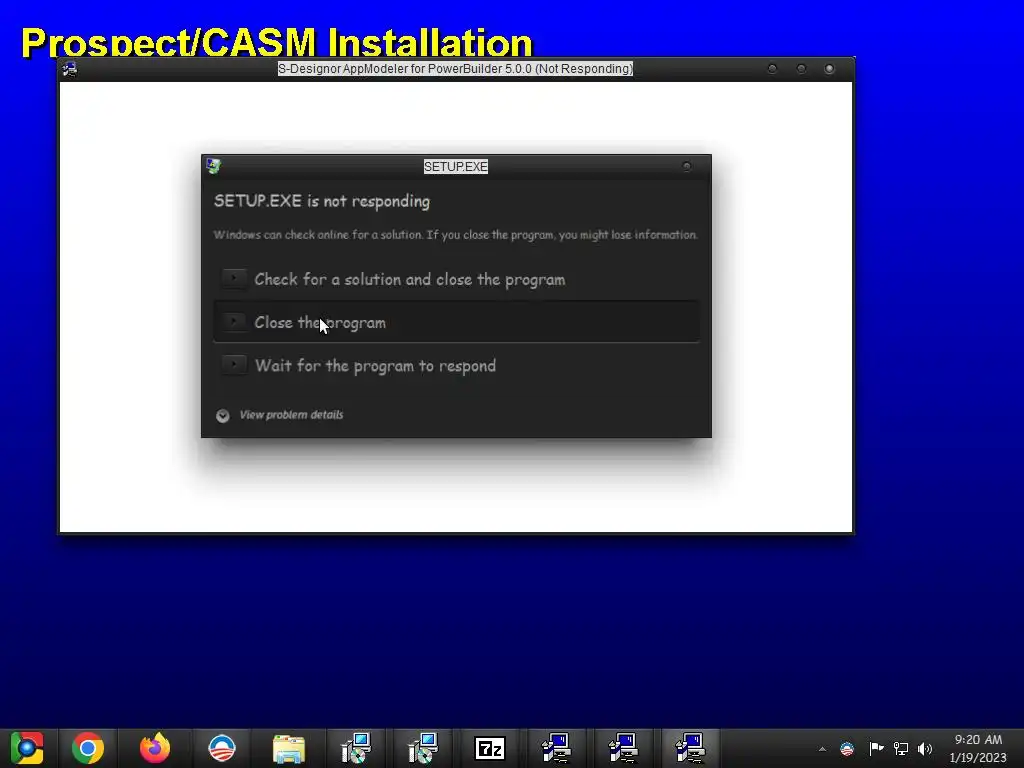The image size is (1024, 768).
Task: Open Windows Explorer folder icon on taskbar
Action: coord(289,748)
